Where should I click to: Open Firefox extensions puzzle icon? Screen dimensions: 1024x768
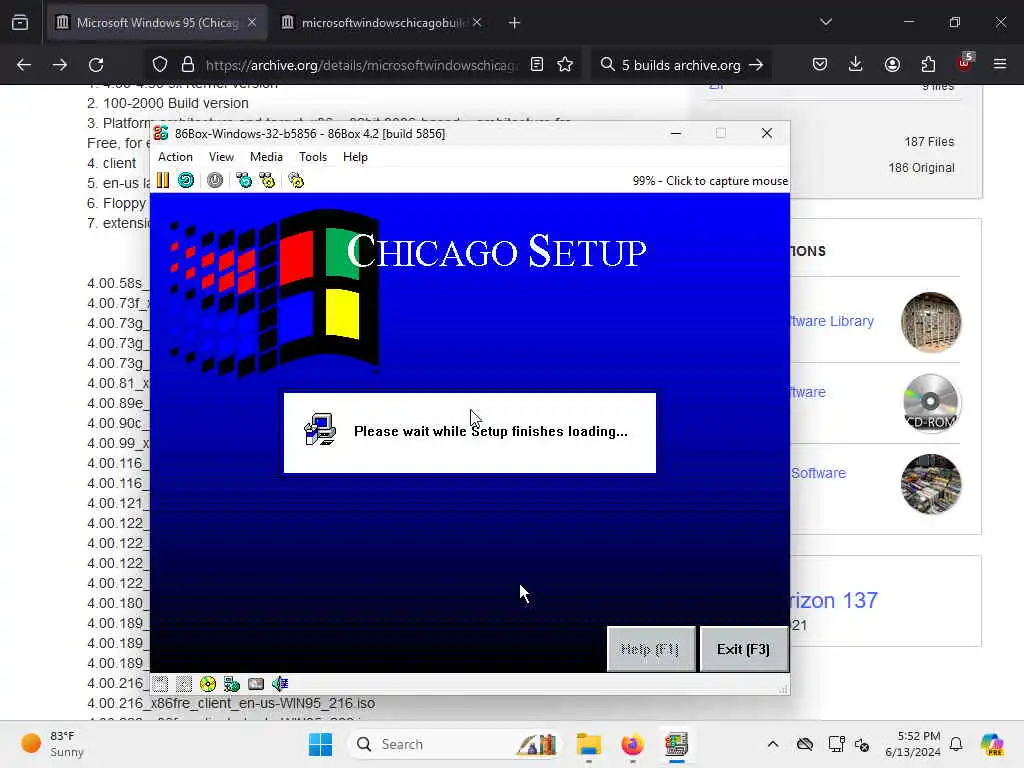click(928, 64)
